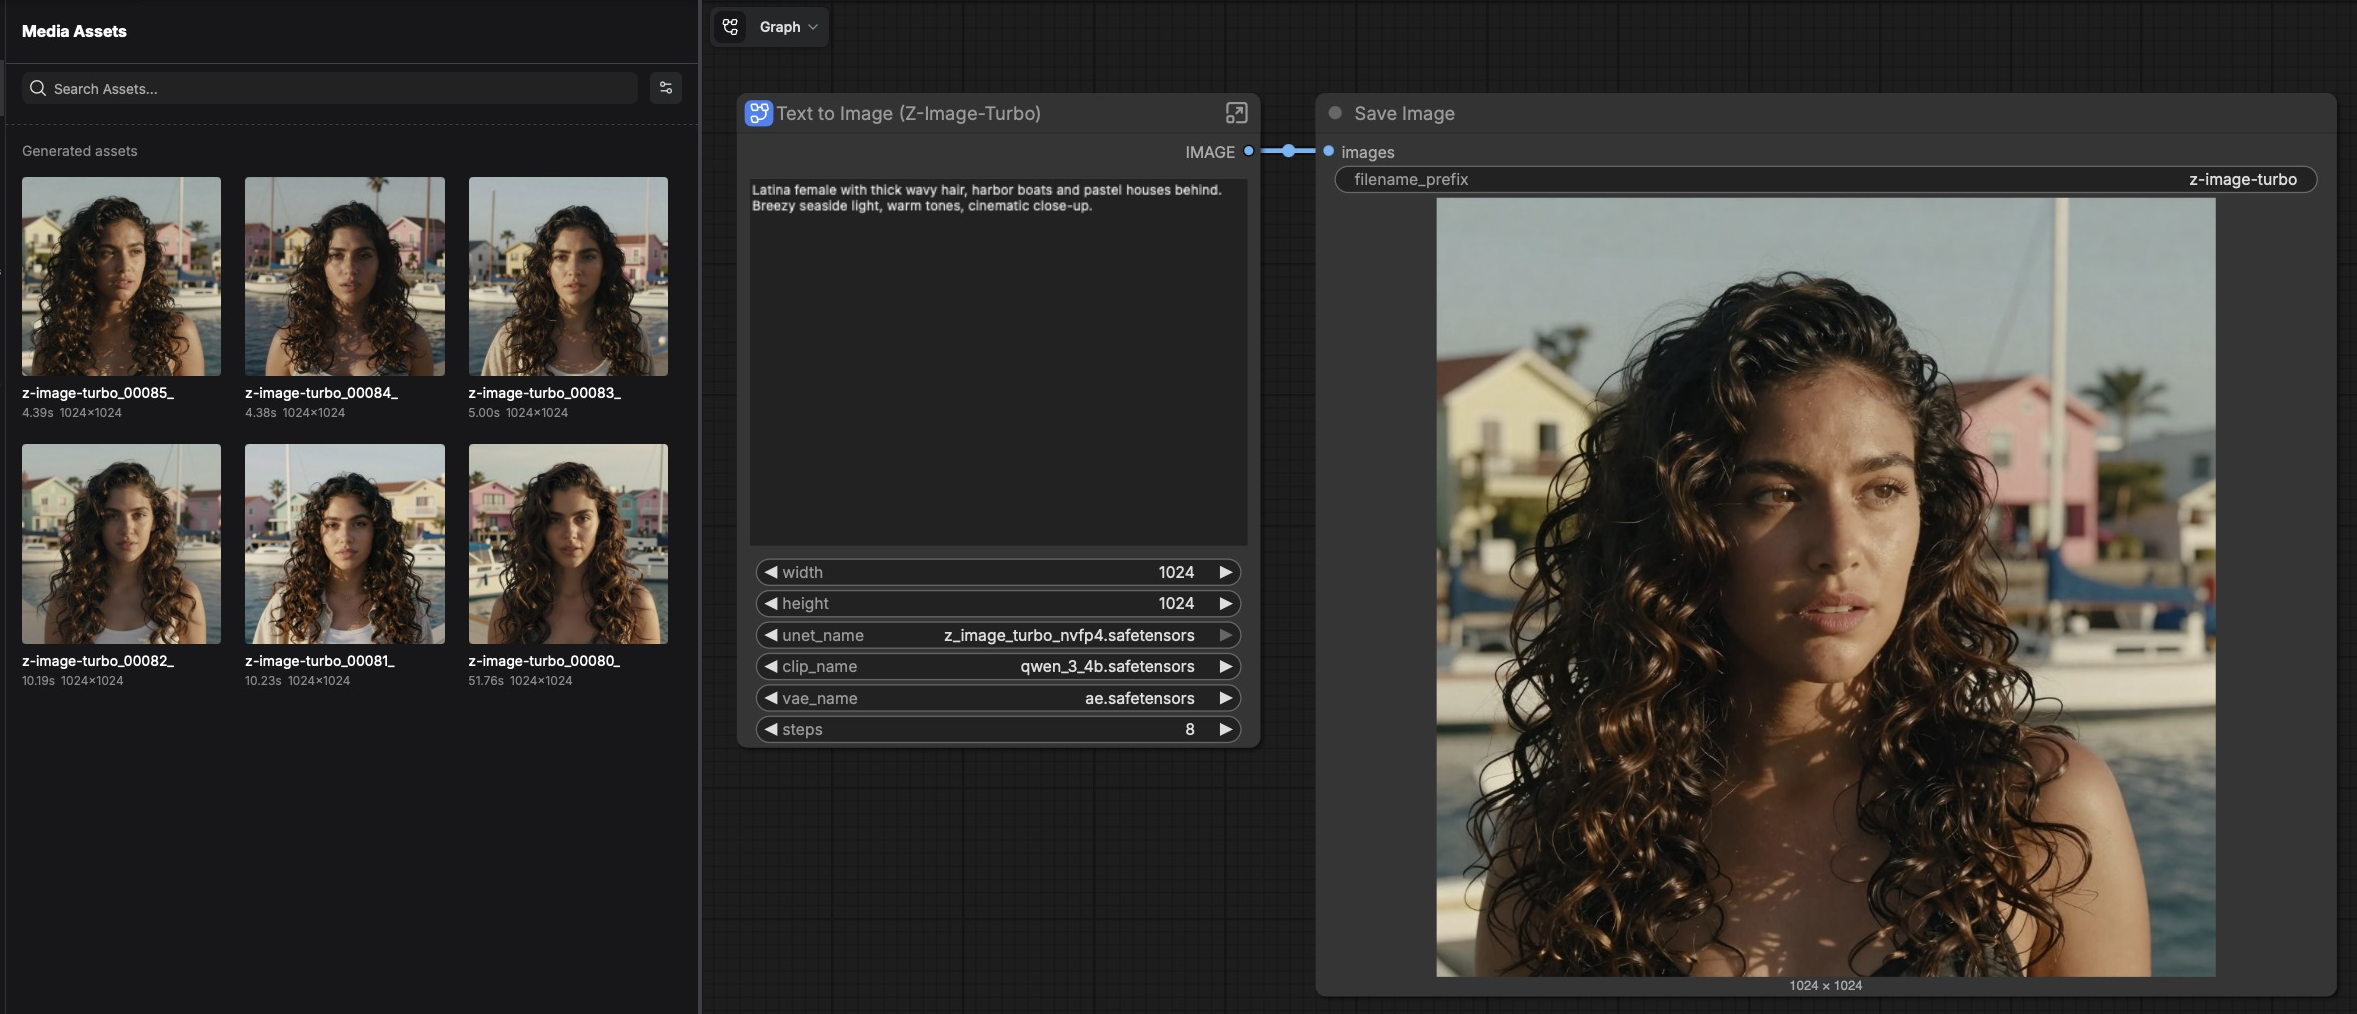Click the midpoint of the node connection link

click(1288, 151)
